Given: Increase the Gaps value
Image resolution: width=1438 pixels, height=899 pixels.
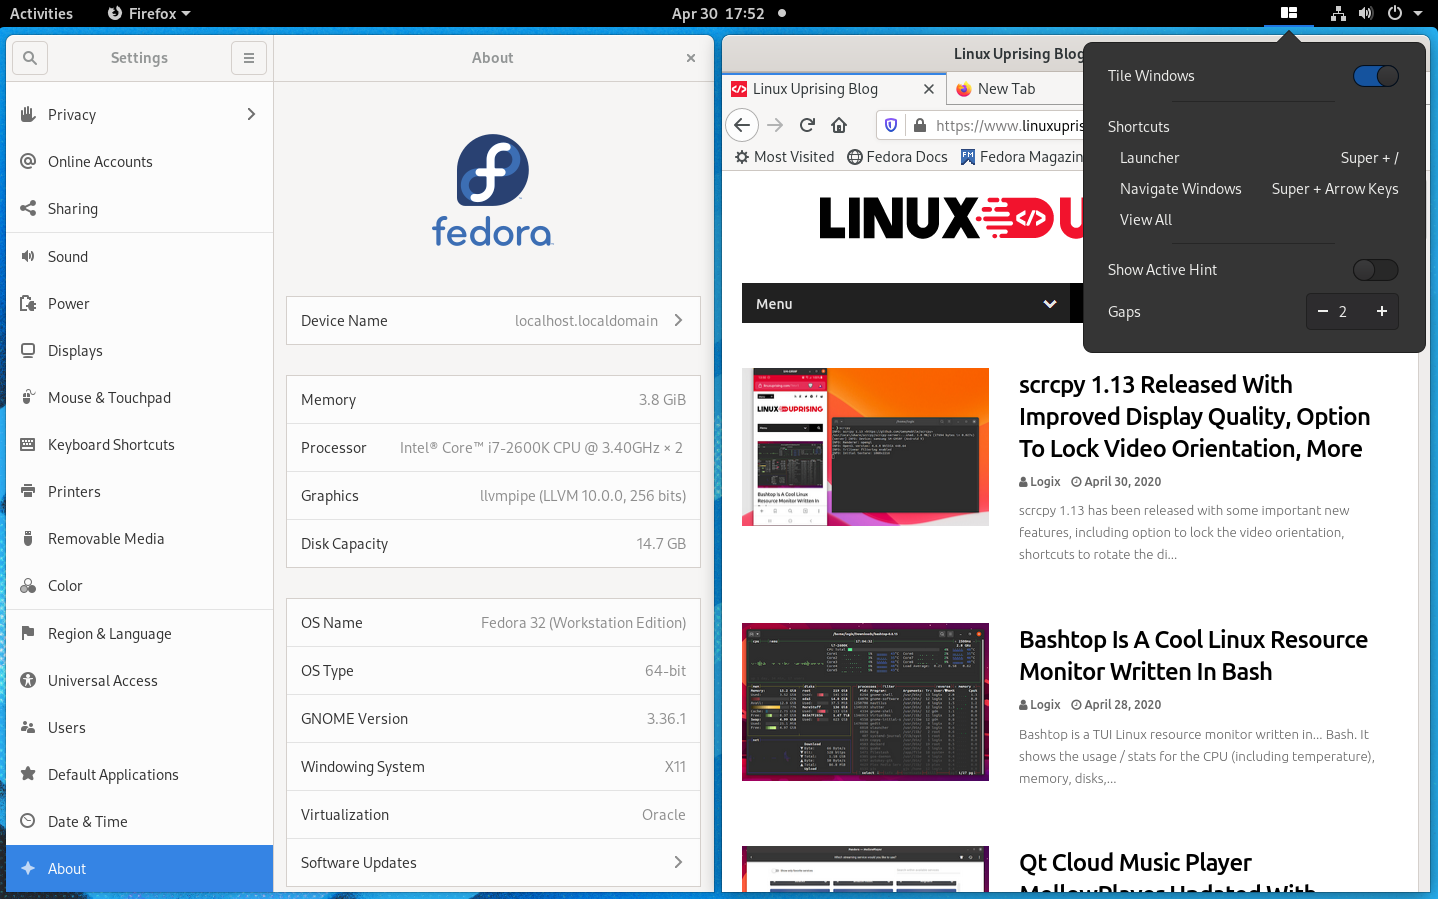Looking at the screenshot, I should (x=1382, y=311).
